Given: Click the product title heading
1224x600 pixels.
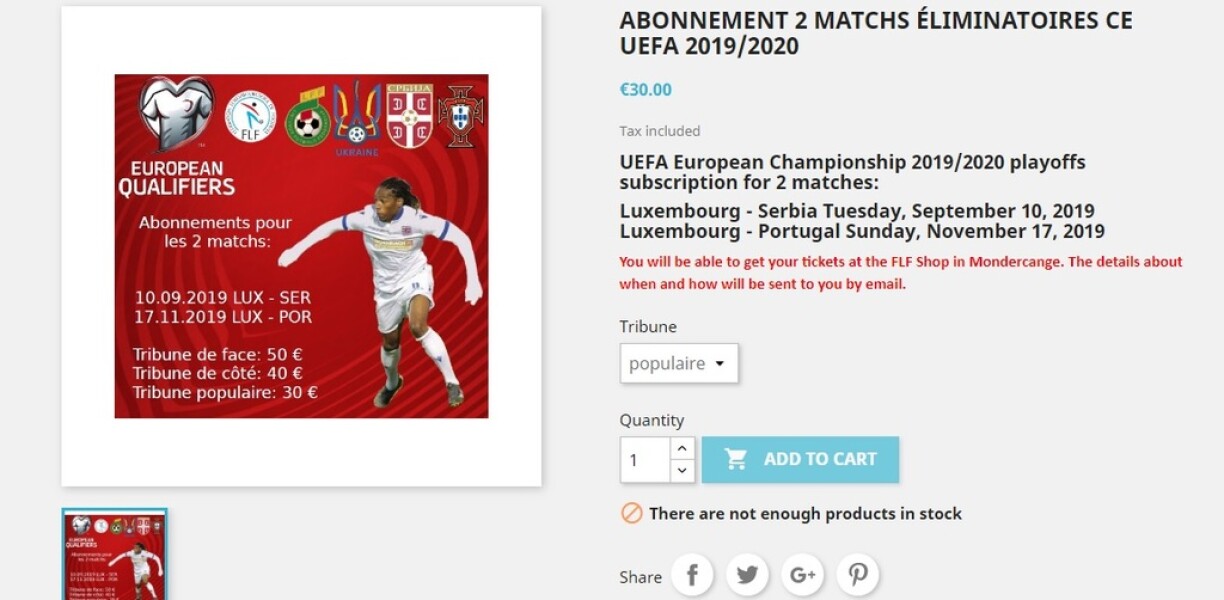Looking at the screenshot, I should tap(875, 33).
